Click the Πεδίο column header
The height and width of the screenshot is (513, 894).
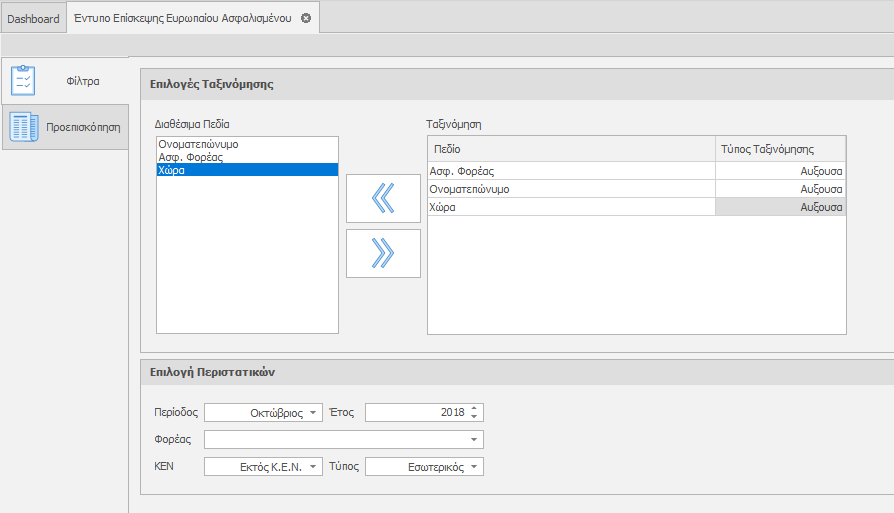(x=570, y=149)
